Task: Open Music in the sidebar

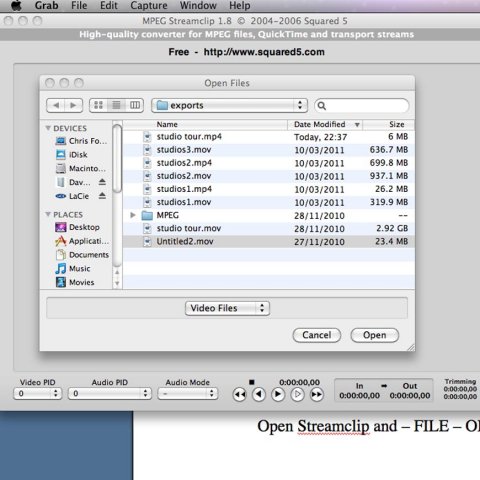Action: 73,269
